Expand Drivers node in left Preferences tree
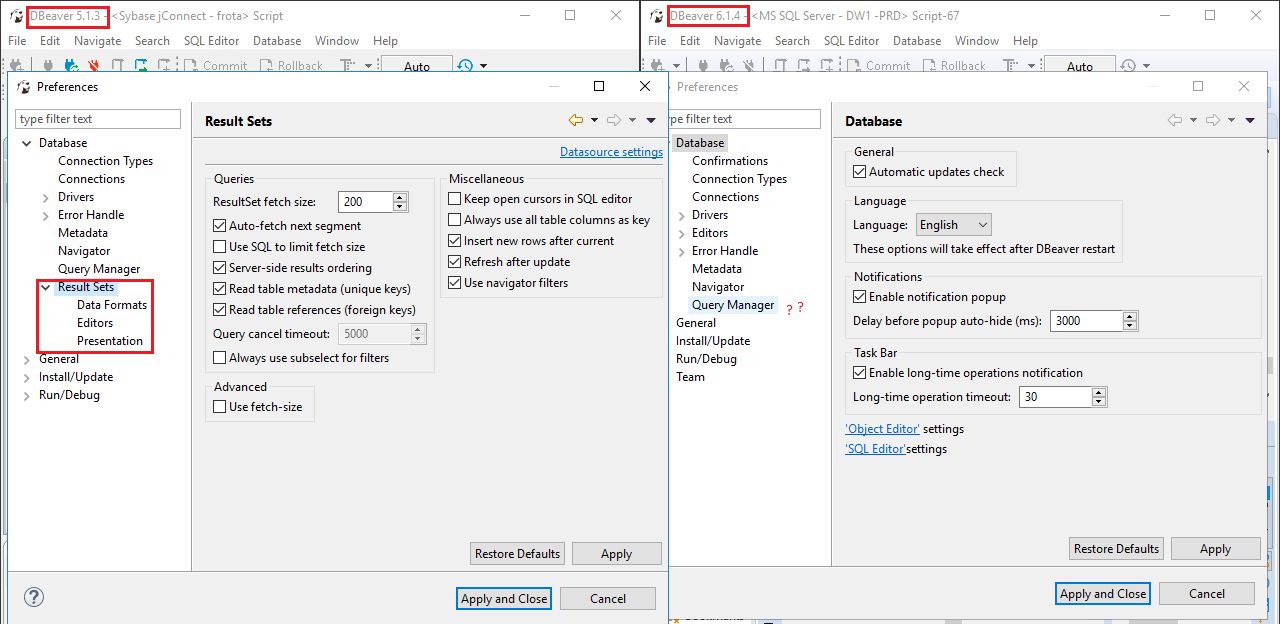This screenshot has height=624, width=1280. pyautogui.click(x=46, y=197)
